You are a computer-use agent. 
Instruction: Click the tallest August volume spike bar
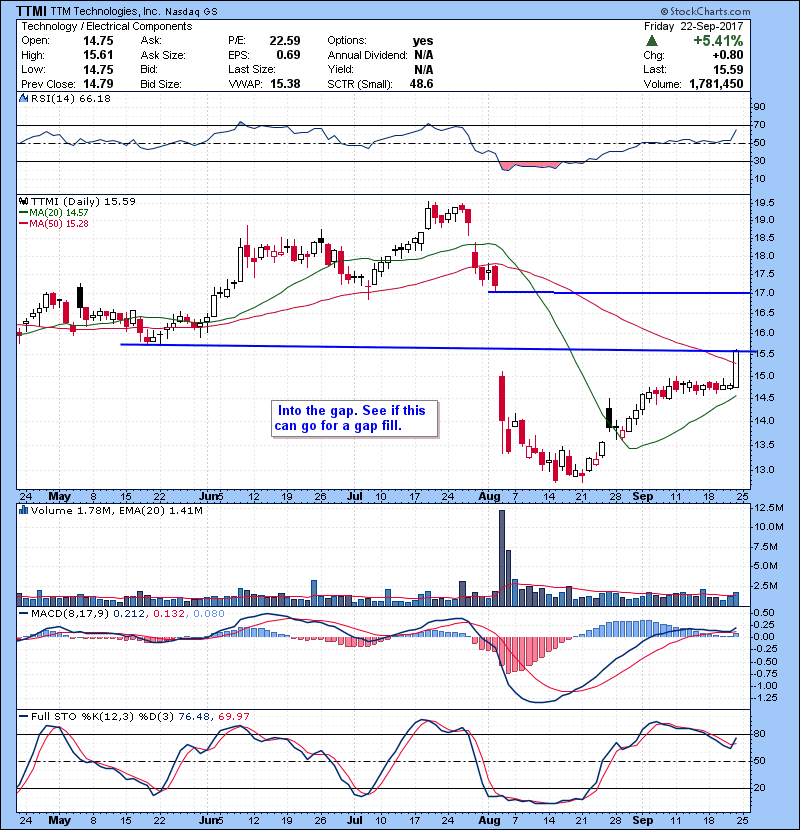[502, 558]
